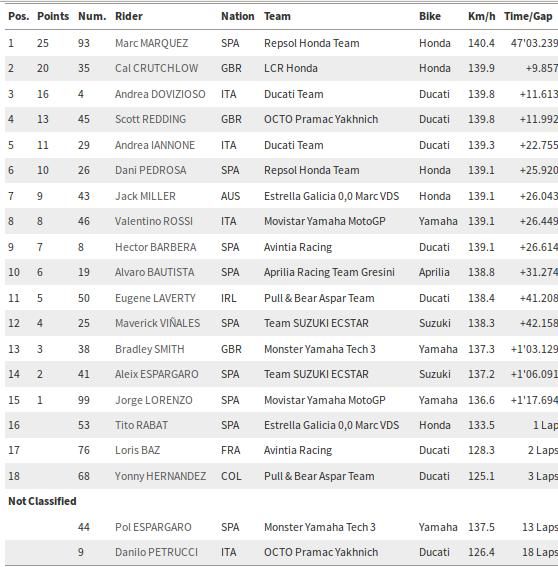Select Valentino ROSSI in the results
This screenshot has height=567, width=558.
pos(154,221)
